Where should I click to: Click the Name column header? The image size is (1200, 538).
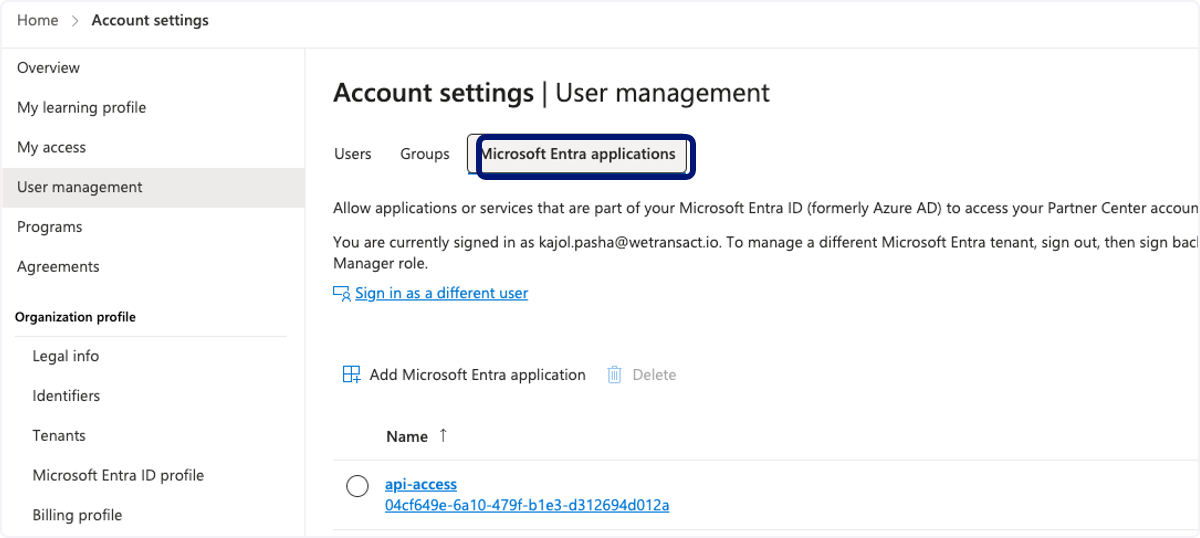coord(407,437)
